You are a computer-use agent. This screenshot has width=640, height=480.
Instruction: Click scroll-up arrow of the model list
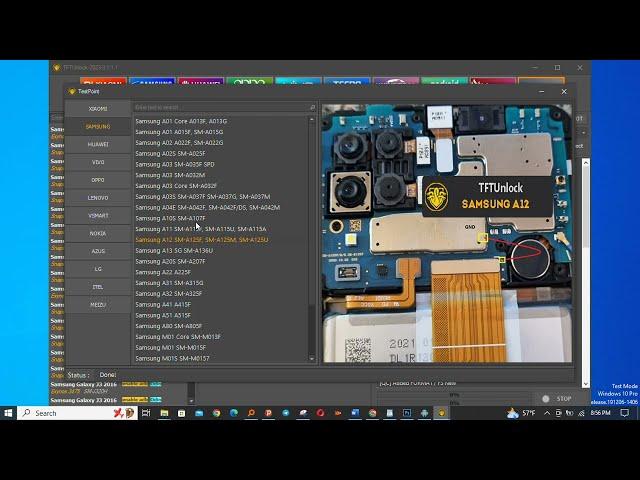pyautogui.click(x=312, y=119)
